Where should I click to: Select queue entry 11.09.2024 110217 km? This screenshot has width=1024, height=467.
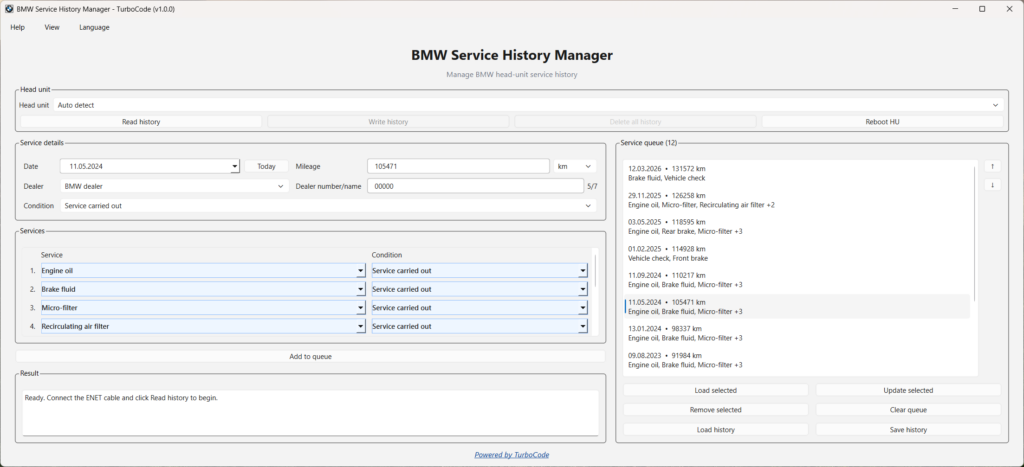pos(796,280)
